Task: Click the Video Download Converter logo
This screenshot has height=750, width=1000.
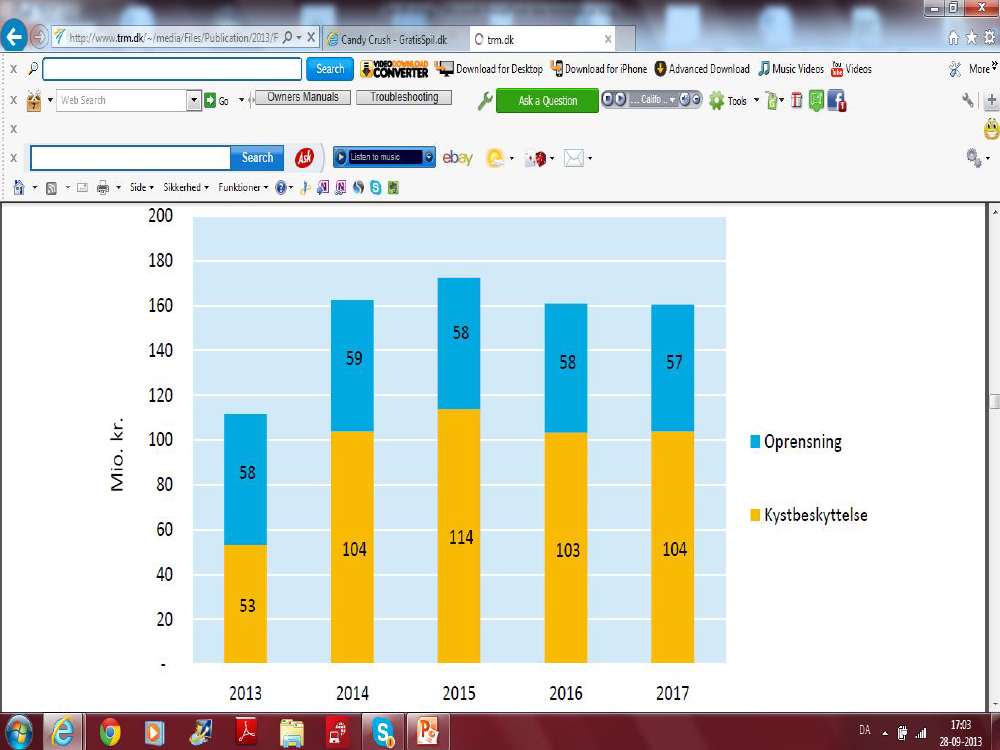Action: [x=394, y=69]
